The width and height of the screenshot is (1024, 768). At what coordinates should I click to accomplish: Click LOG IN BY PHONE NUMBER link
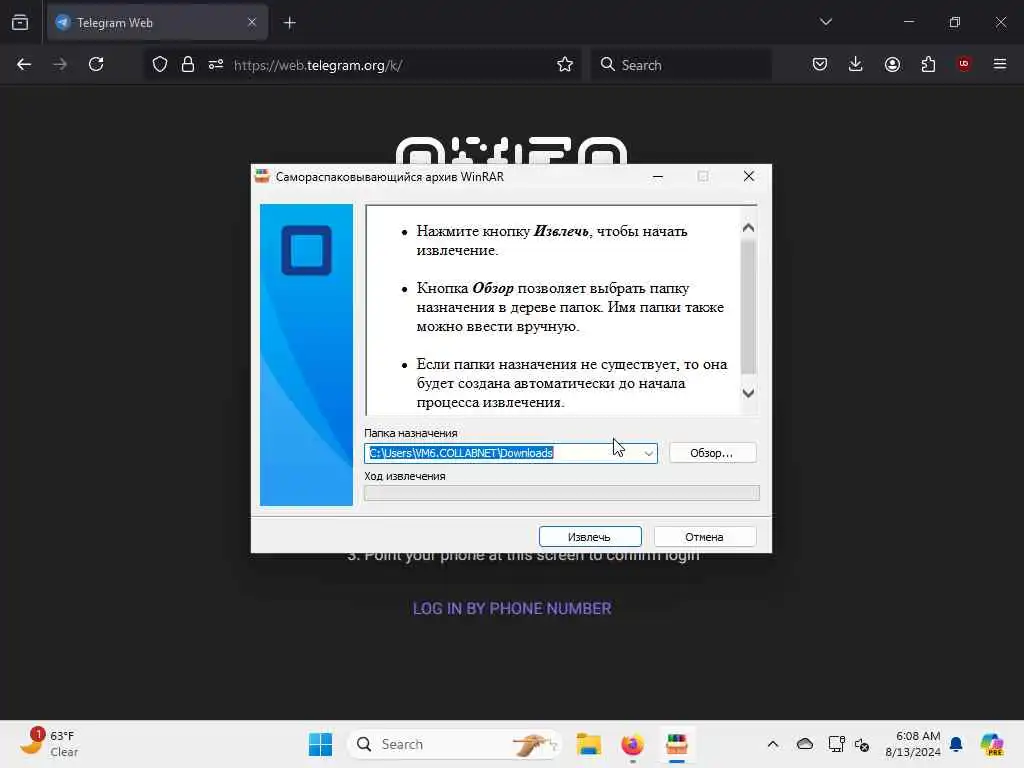click(x=512, y=609)
